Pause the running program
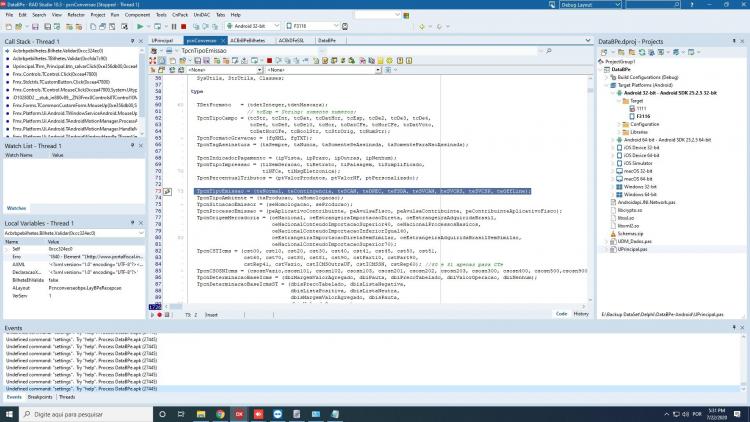This screenshot has width=750, height=422. point(174,26)
